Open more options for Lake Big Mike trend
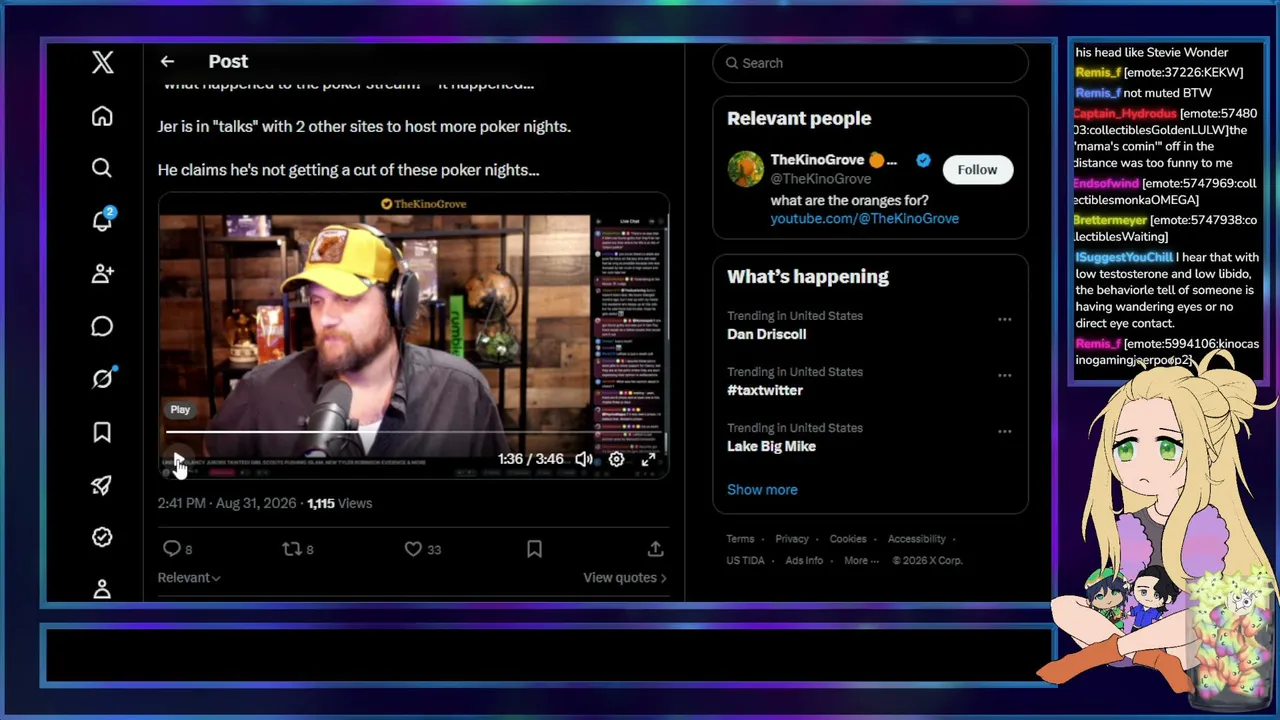This screenshot has width=1280, height=720. pos(1004,432)
